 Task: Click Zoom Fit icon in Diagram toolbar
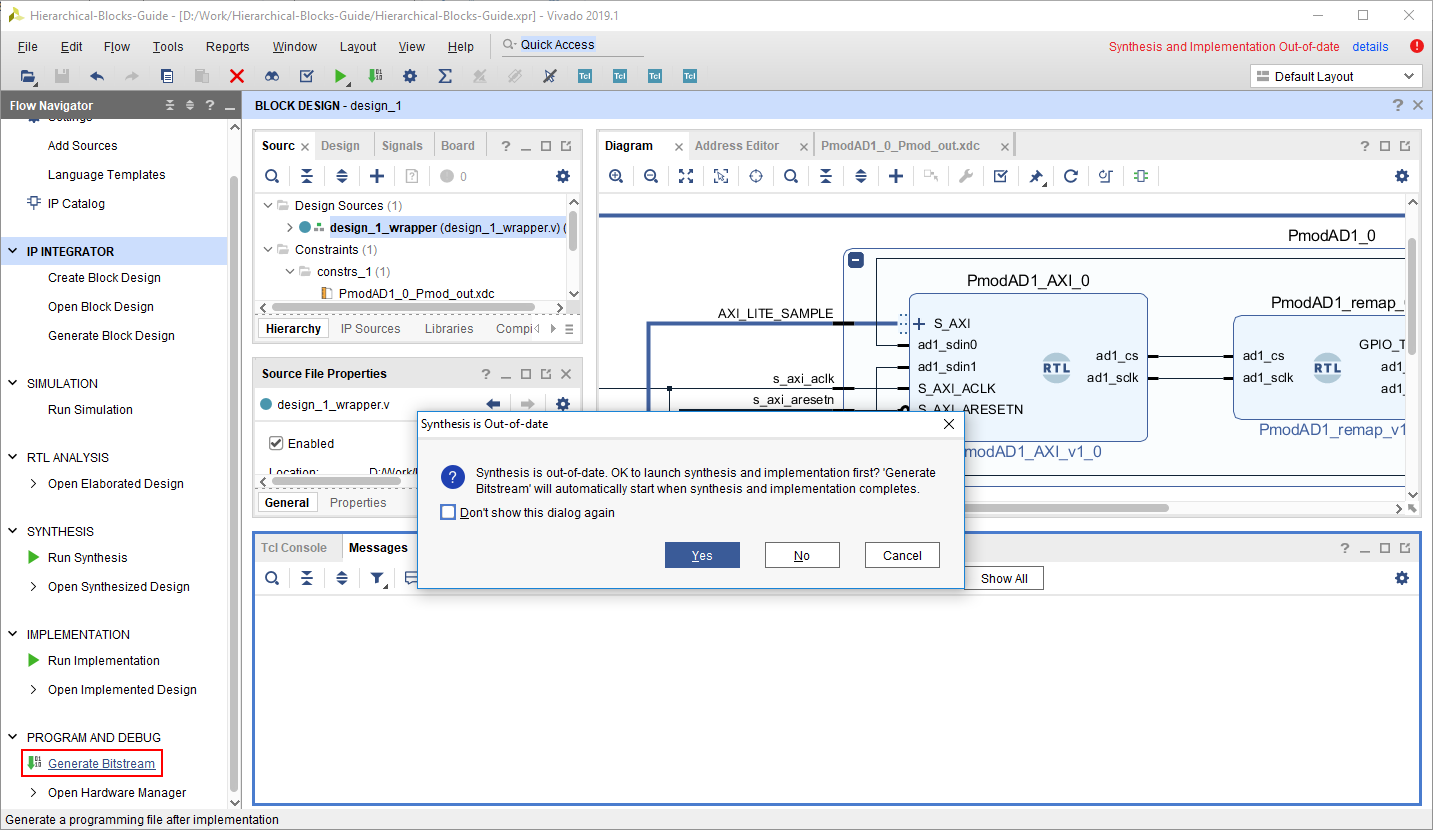point(686,176)
